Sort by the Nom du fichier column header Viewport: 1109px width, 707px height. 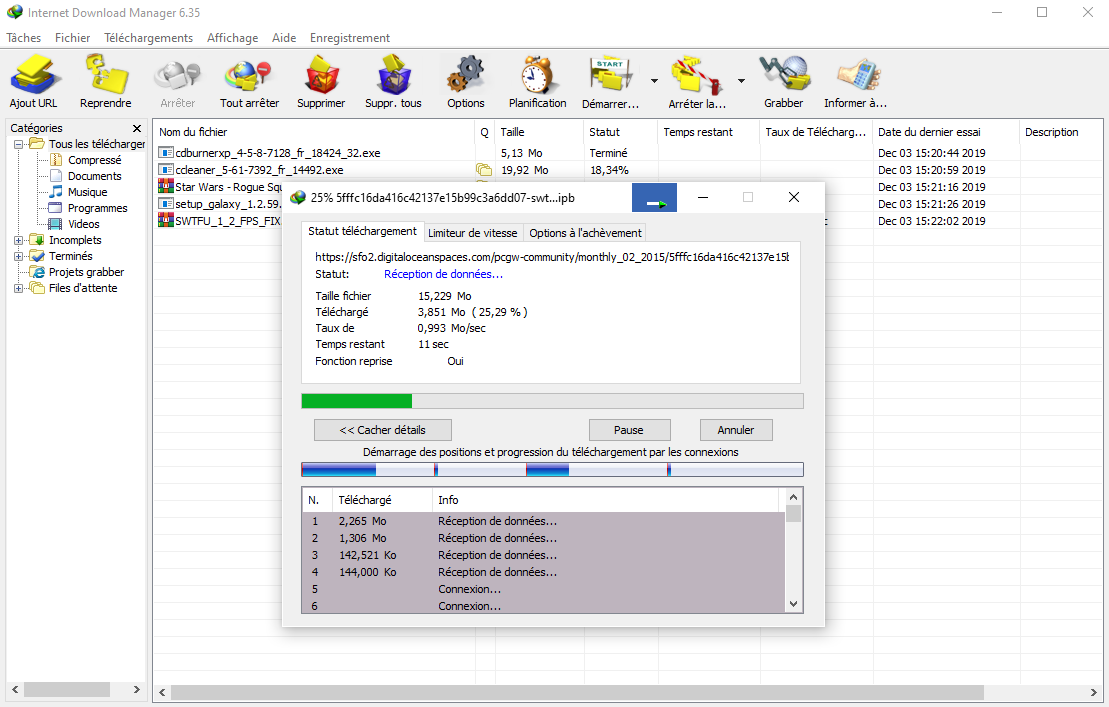click(314, 132)
